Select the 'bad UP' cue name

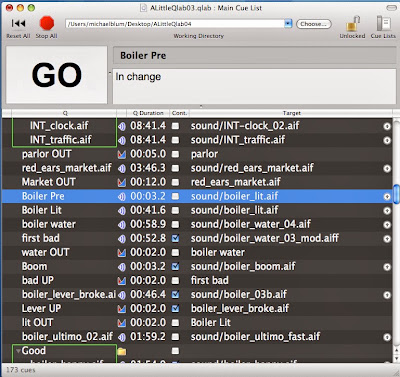coord(38,281)
